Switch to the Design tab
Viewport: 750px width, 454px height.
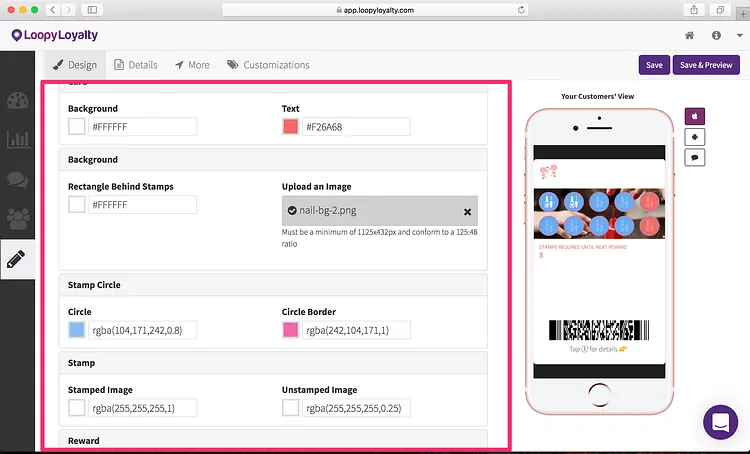[x=75, y=65]
